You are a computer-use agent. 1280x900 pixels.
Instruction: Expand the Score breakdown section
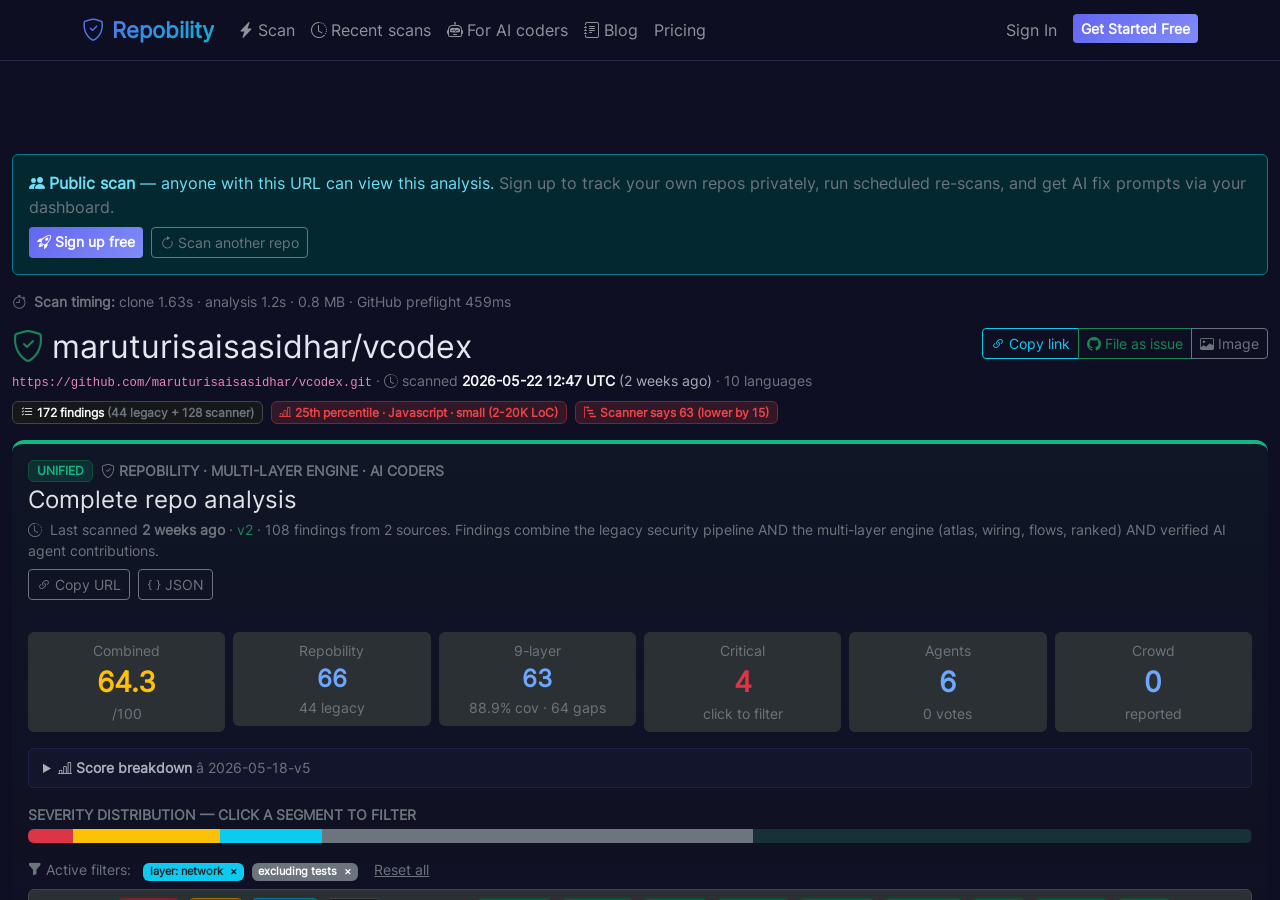640,768
